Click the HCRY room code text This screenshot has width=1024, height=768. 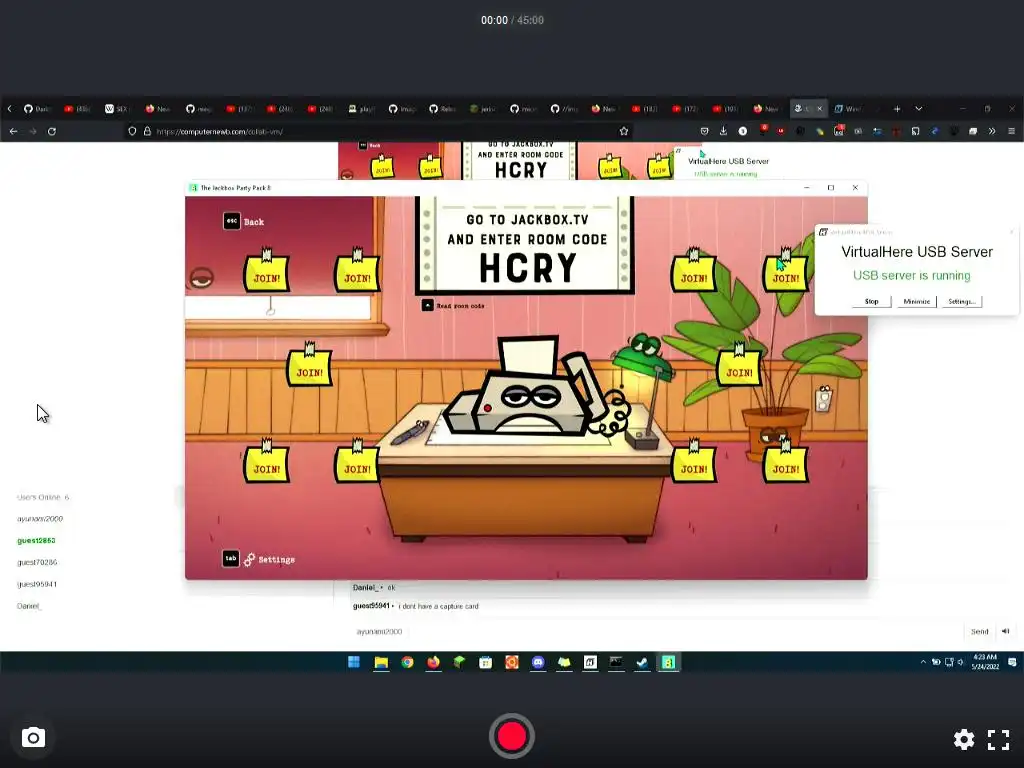(528, 267)
